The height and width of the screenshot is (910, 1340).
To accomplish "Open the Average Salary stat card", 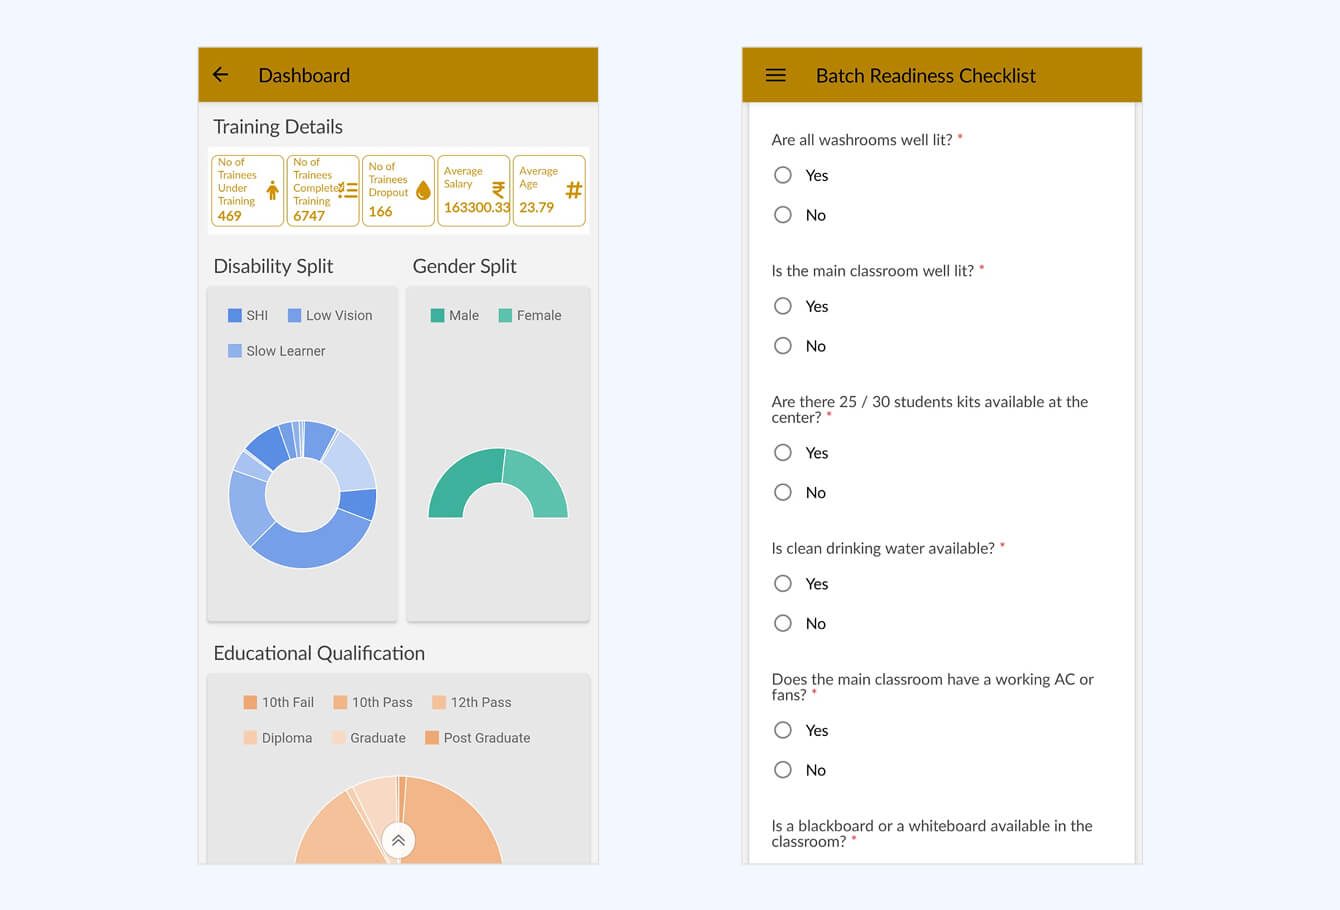I will pos(473,190).
